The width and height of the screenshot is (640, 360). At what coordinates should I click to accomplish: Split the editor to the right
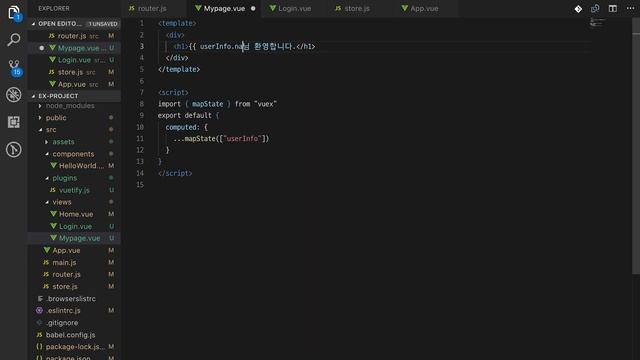(x=613, y=9)
